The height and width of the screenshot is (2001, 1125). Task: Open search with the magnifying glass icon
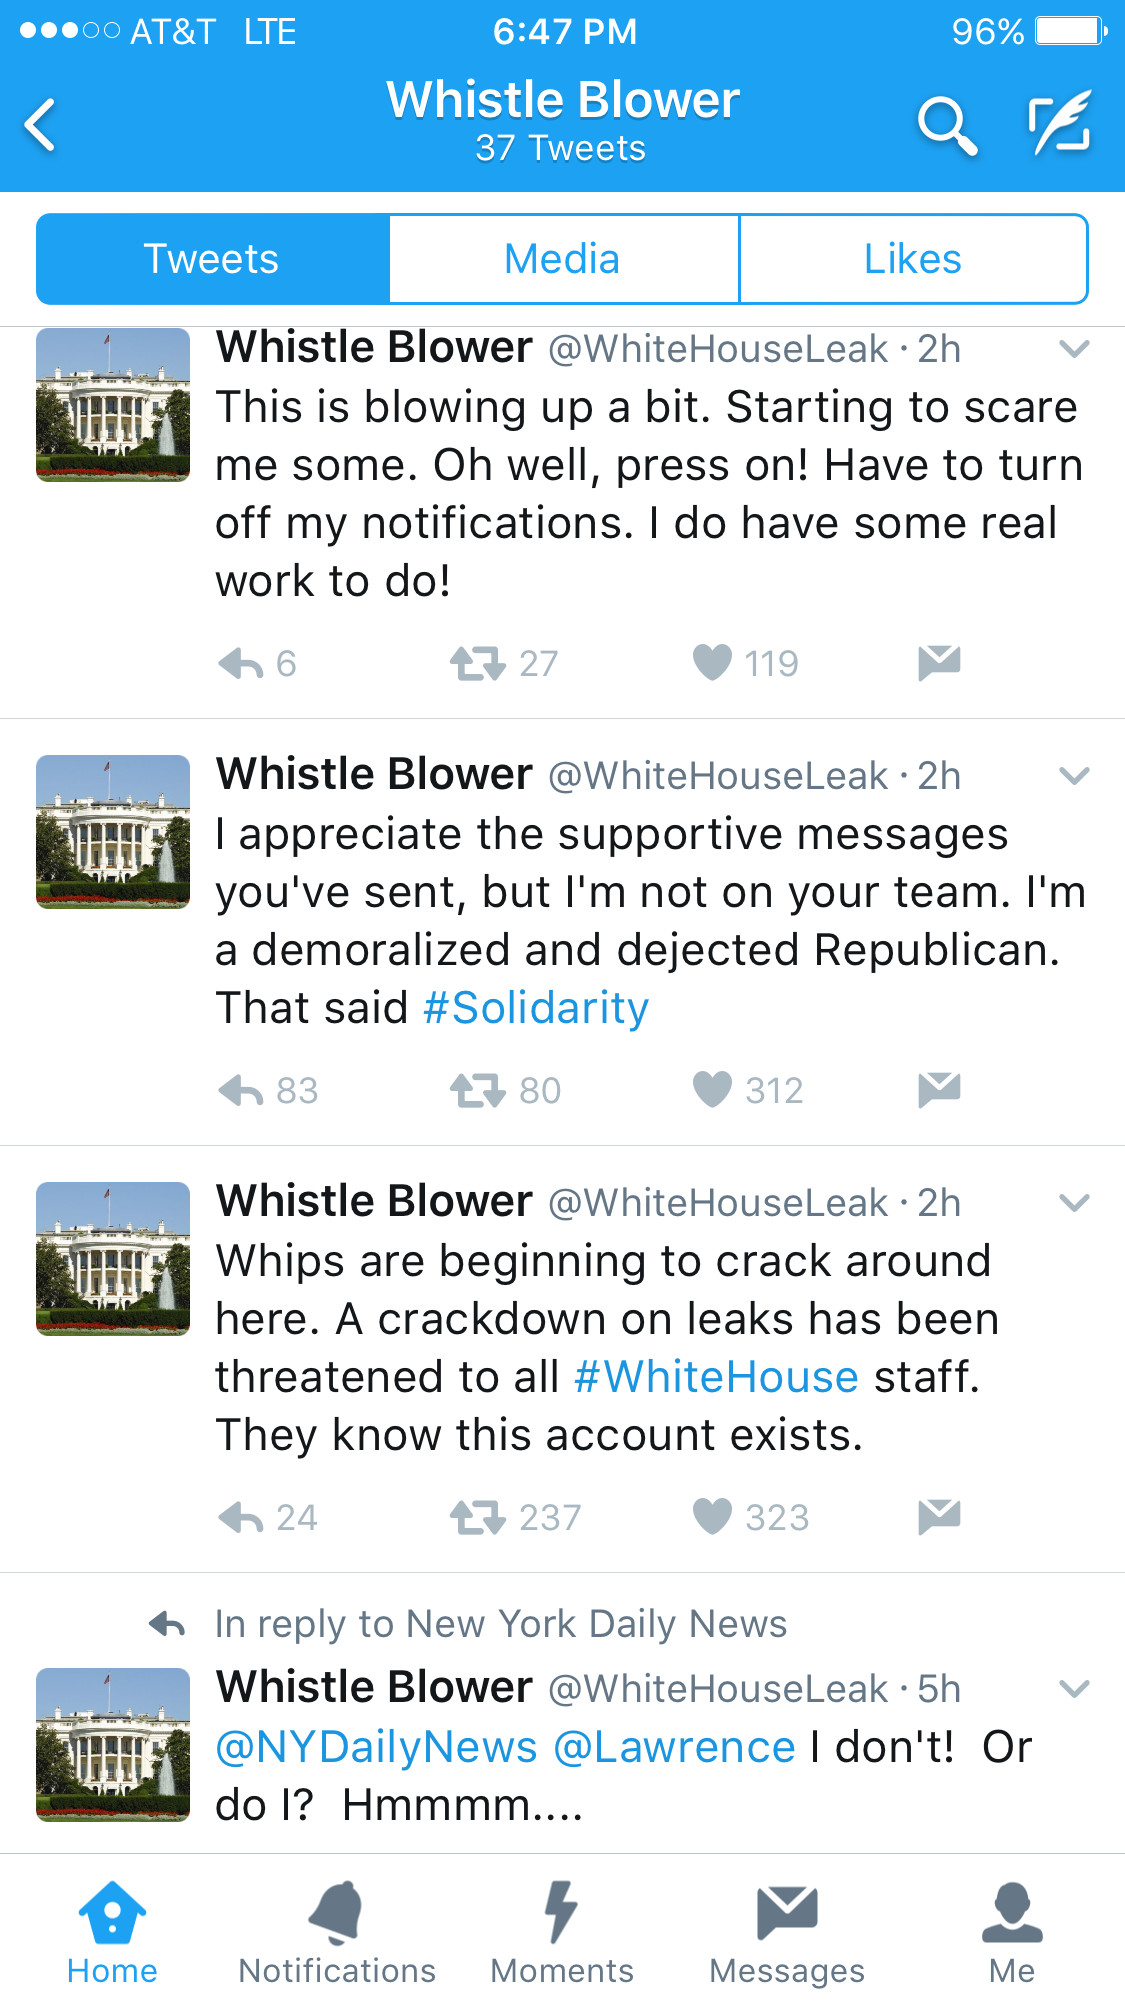[x=946, y=126]
